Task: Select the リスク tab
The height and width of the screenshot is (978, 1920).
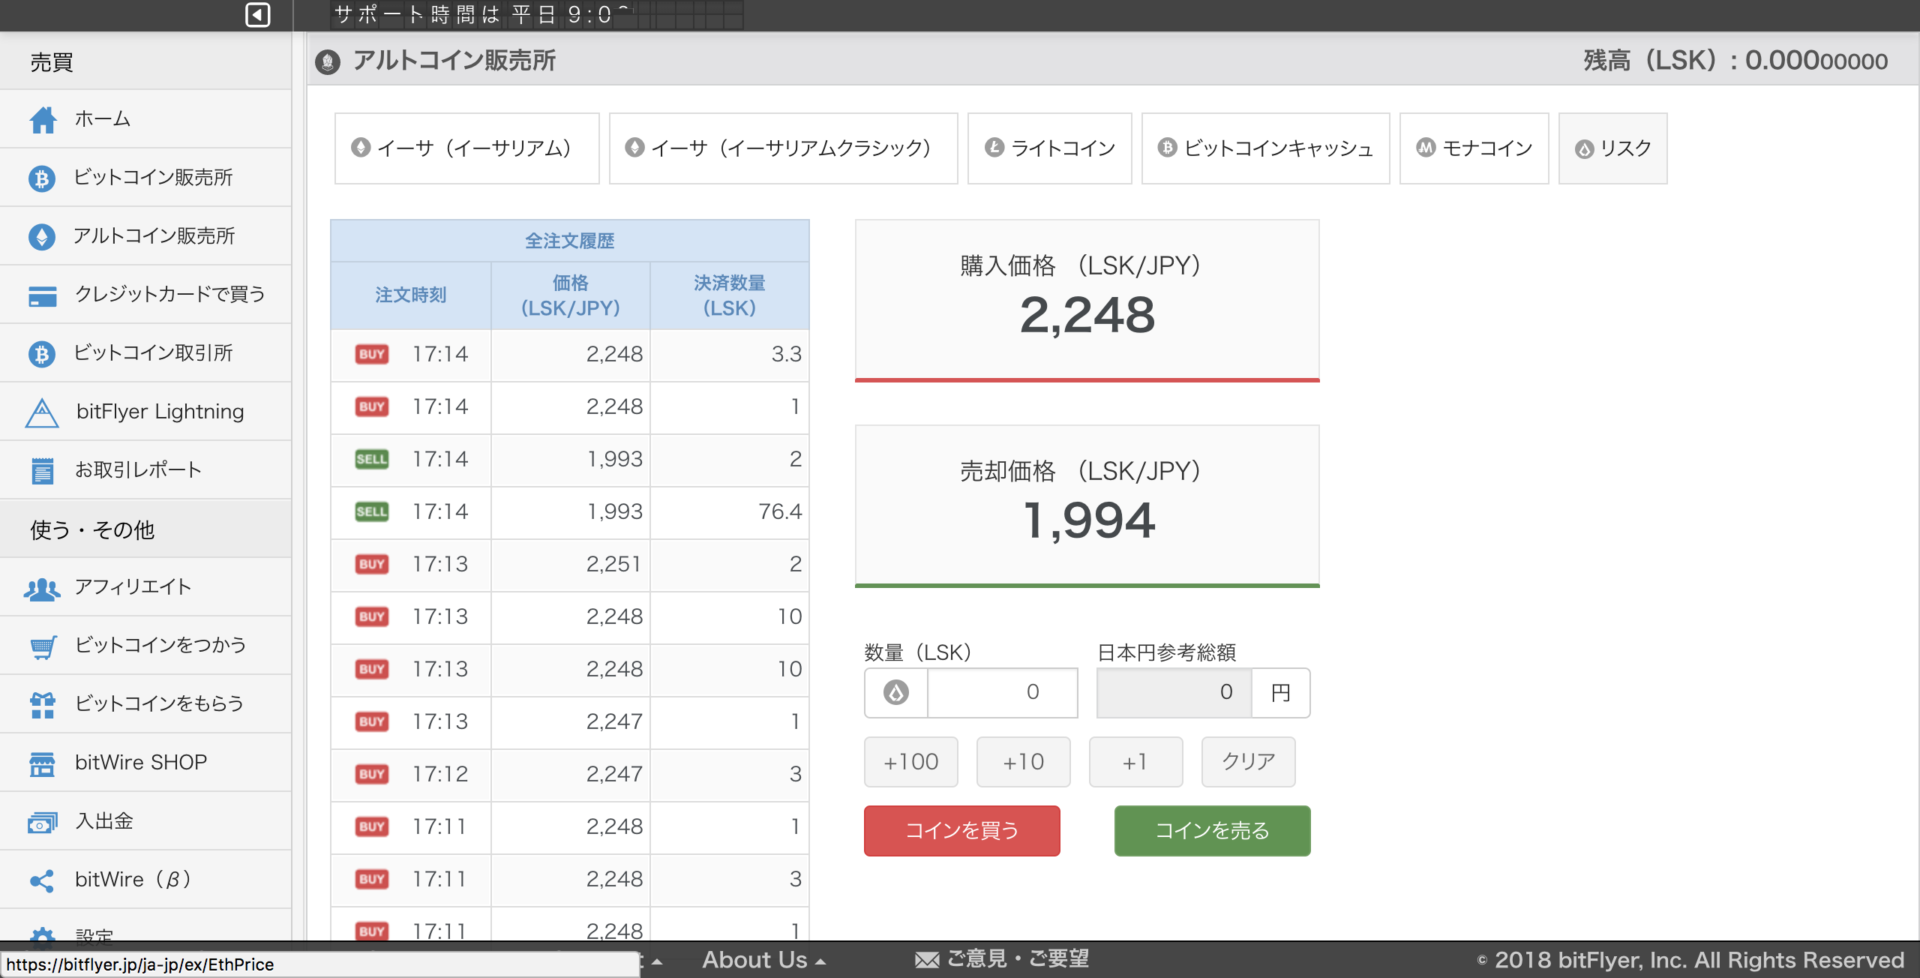Action: coord(1613,148)
